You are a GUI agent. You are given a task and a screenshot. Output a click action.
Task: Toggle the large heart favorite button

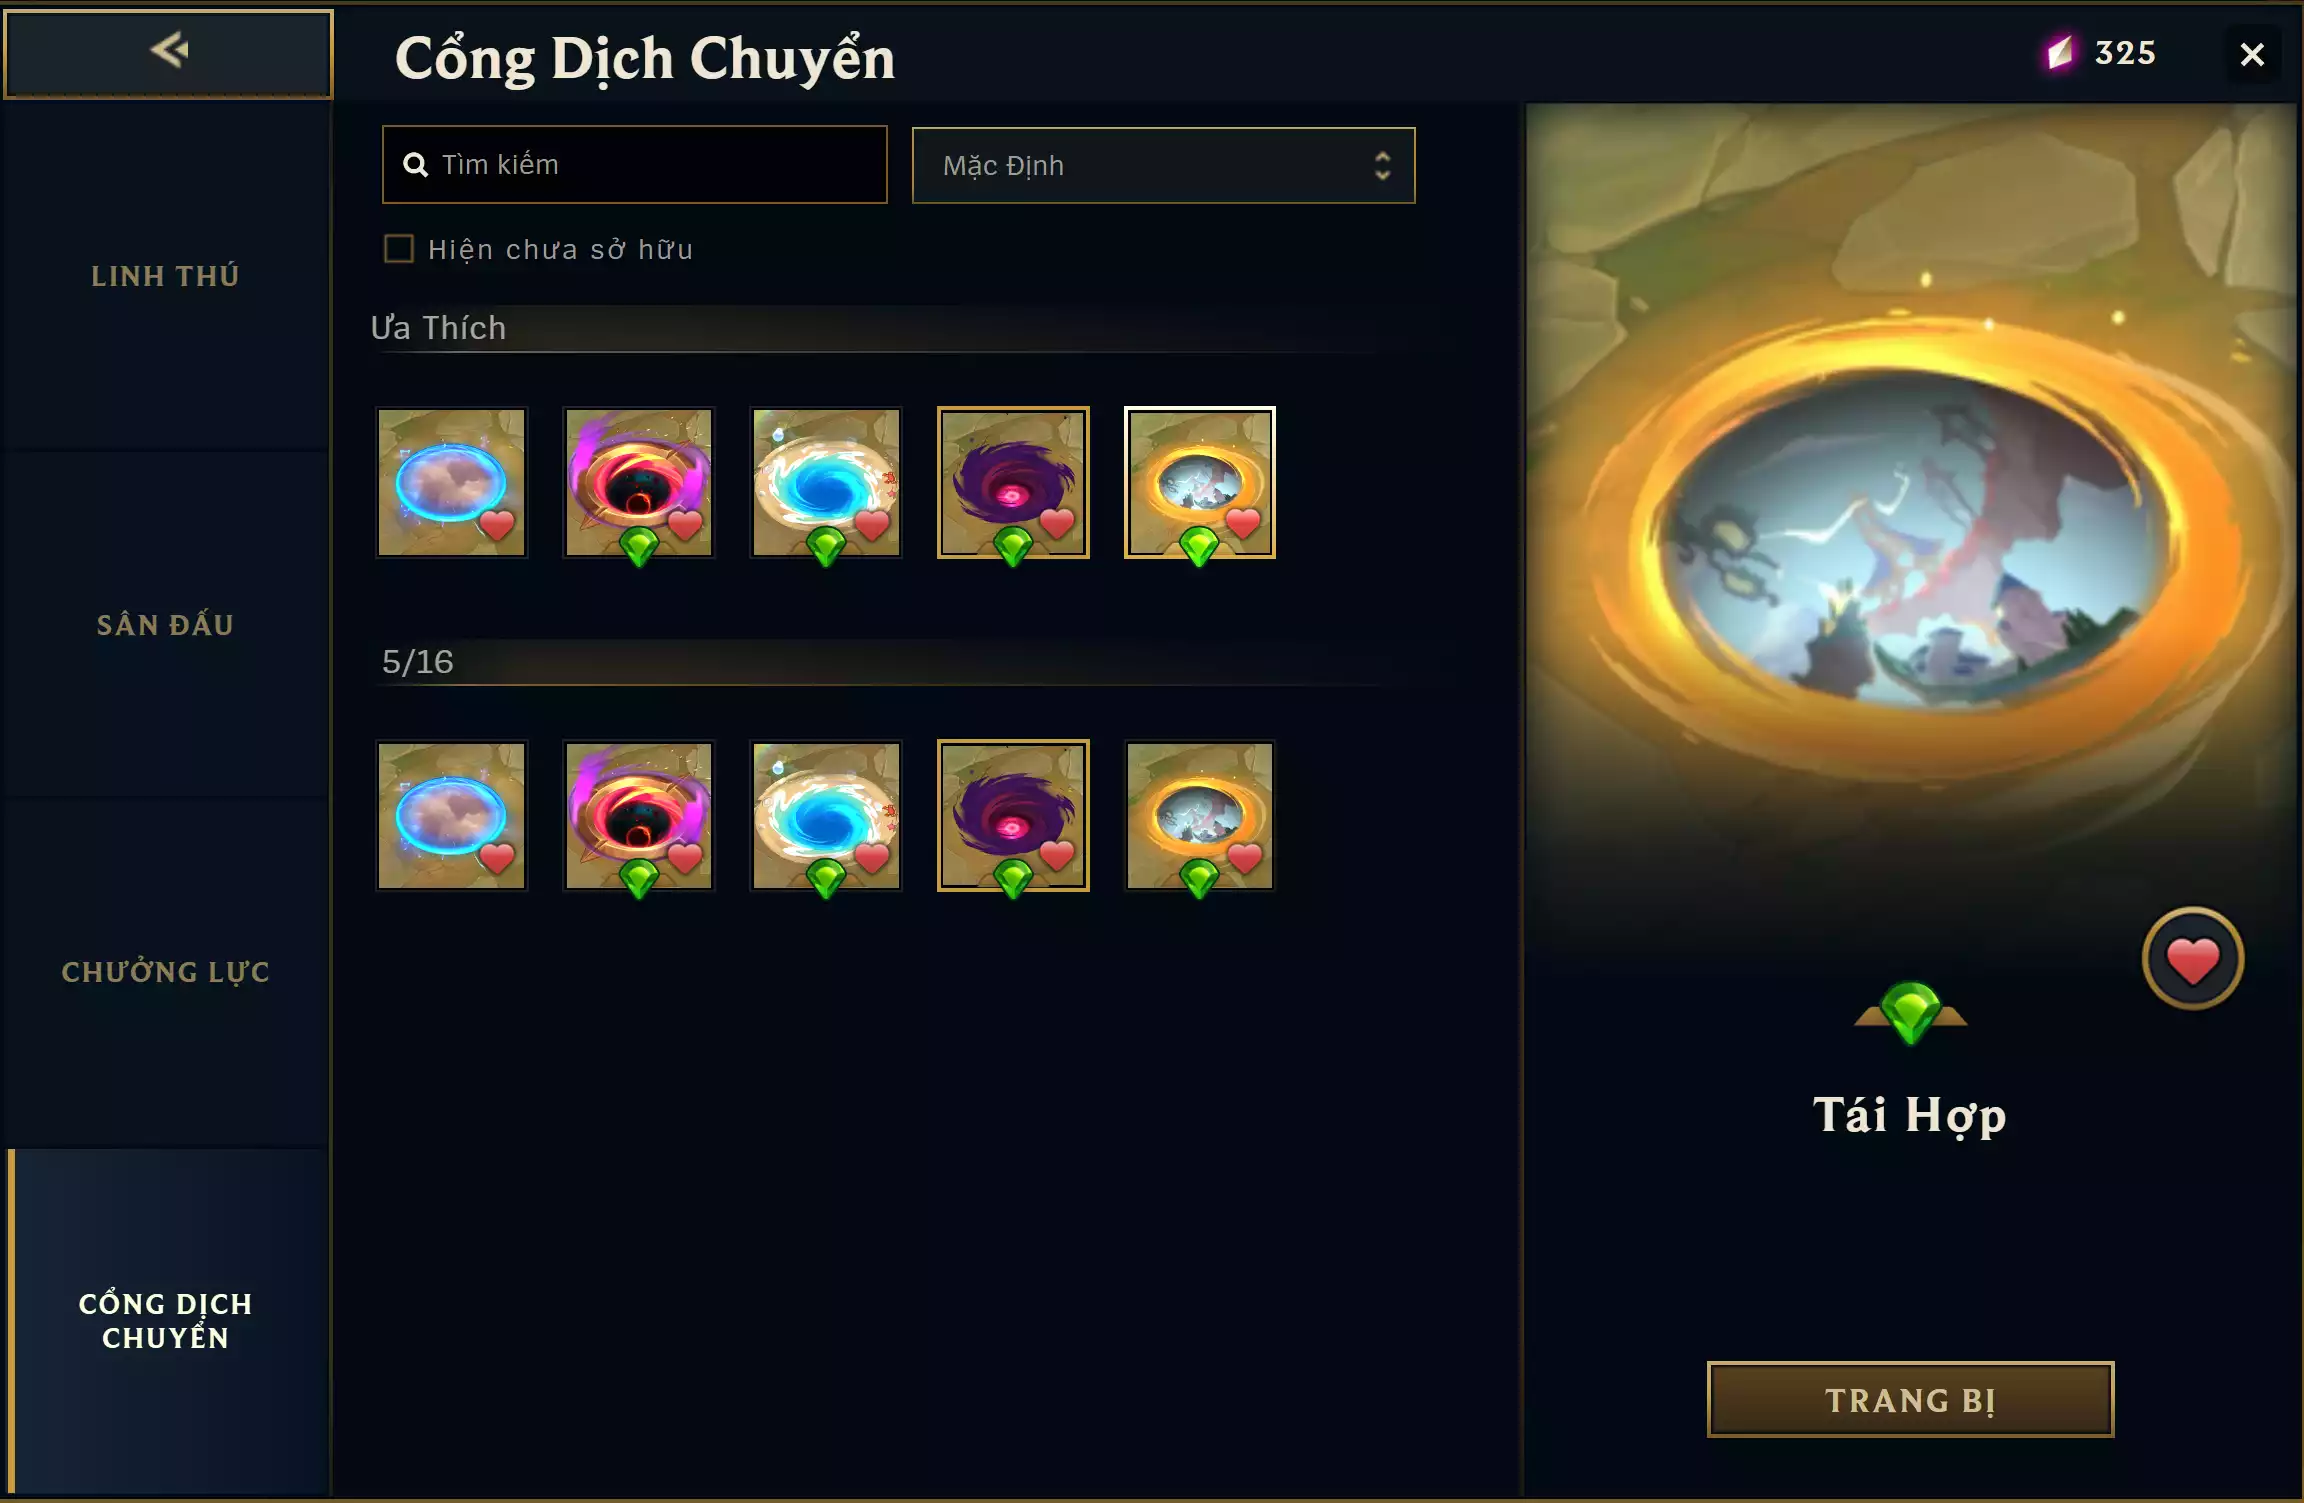pos(2192,959)
